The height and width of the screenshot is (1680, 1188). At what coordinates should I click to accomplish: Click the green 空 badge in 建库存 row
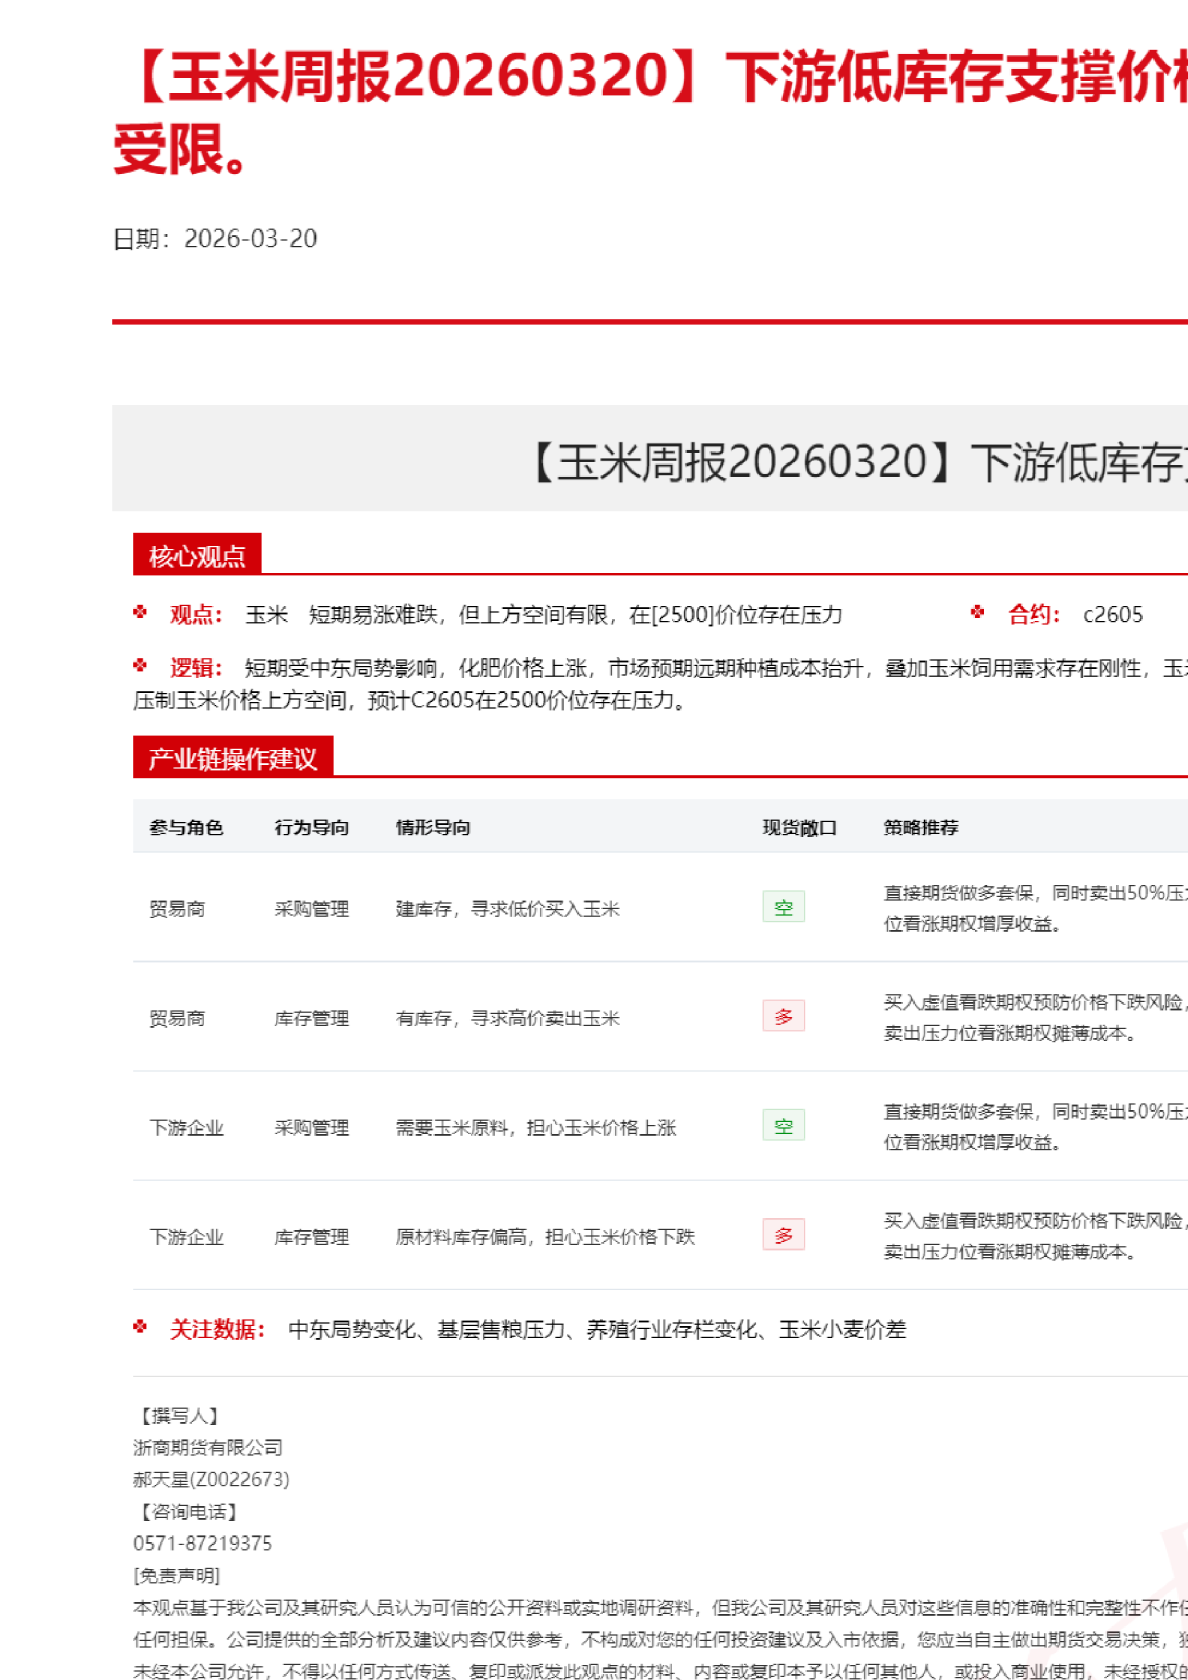[783, 907]
